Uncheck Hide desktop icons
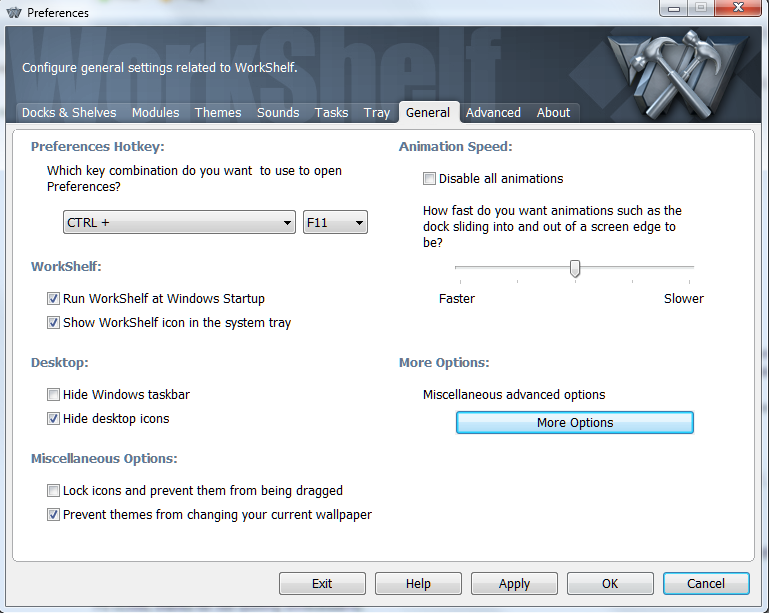Image resolution: width=769 pixels, height=613 pixels. 54,419
